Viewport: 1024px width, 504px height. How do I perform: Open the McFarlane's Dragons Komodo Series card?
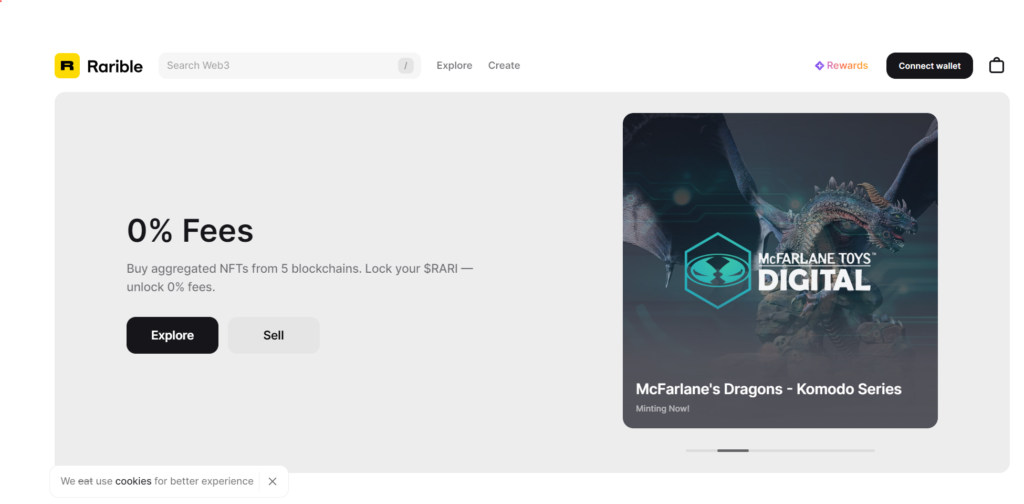point(780,270)
